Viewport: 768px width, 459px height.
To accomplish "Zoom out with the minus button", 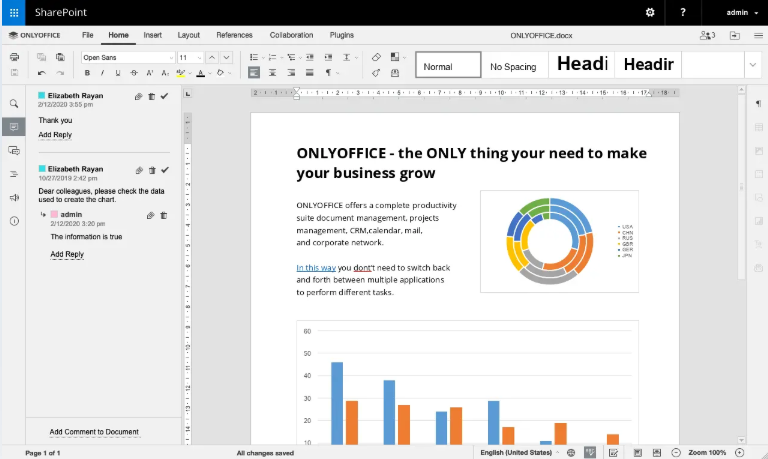I will [x=676, y=453].
